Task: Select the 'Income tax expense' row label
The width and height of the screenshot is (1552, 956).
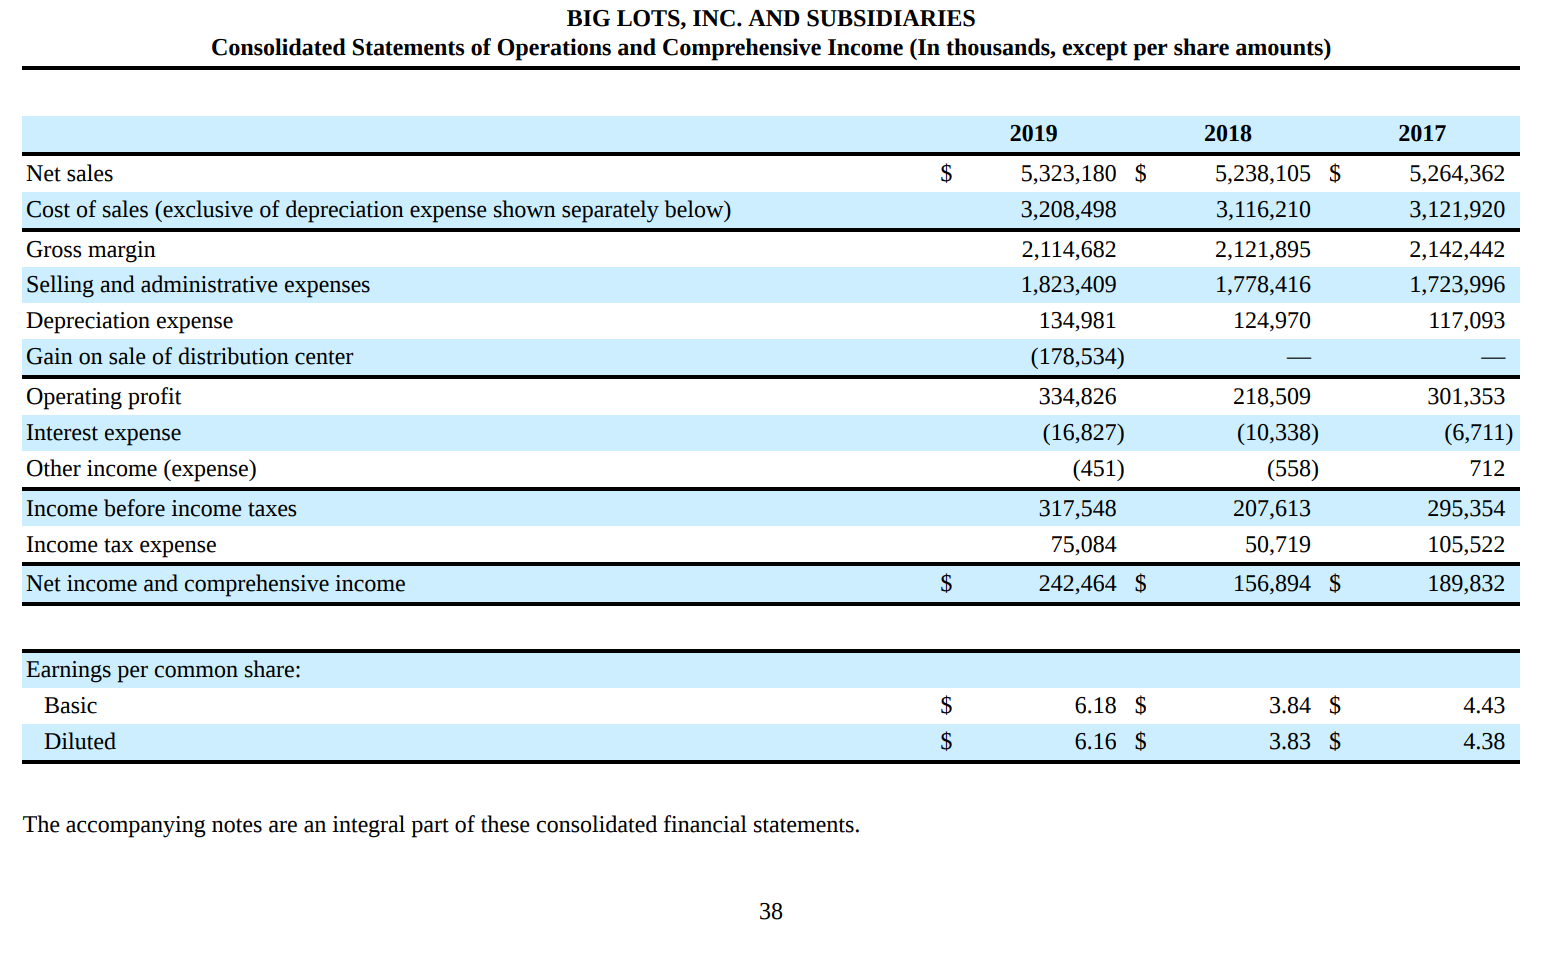Action: tap(121, 544)
